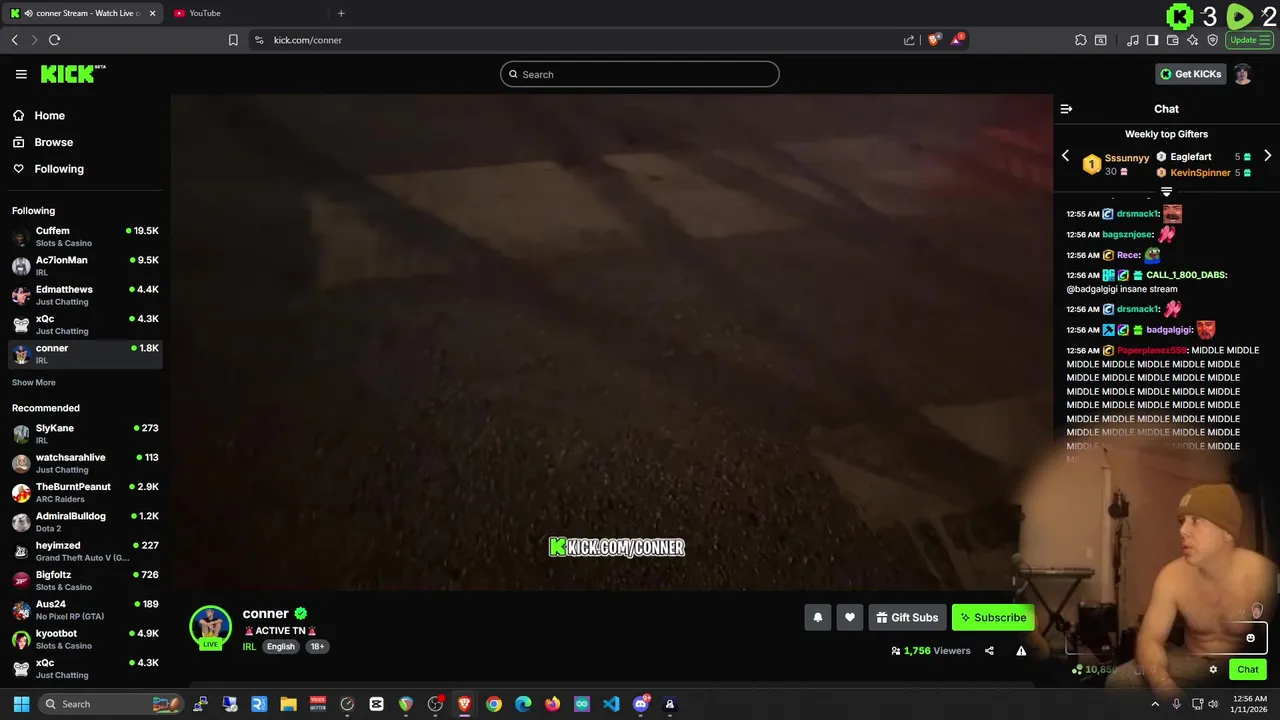Open a new browser tab
This screenshot has height=720, width=1280.
[x=341, y=13]
